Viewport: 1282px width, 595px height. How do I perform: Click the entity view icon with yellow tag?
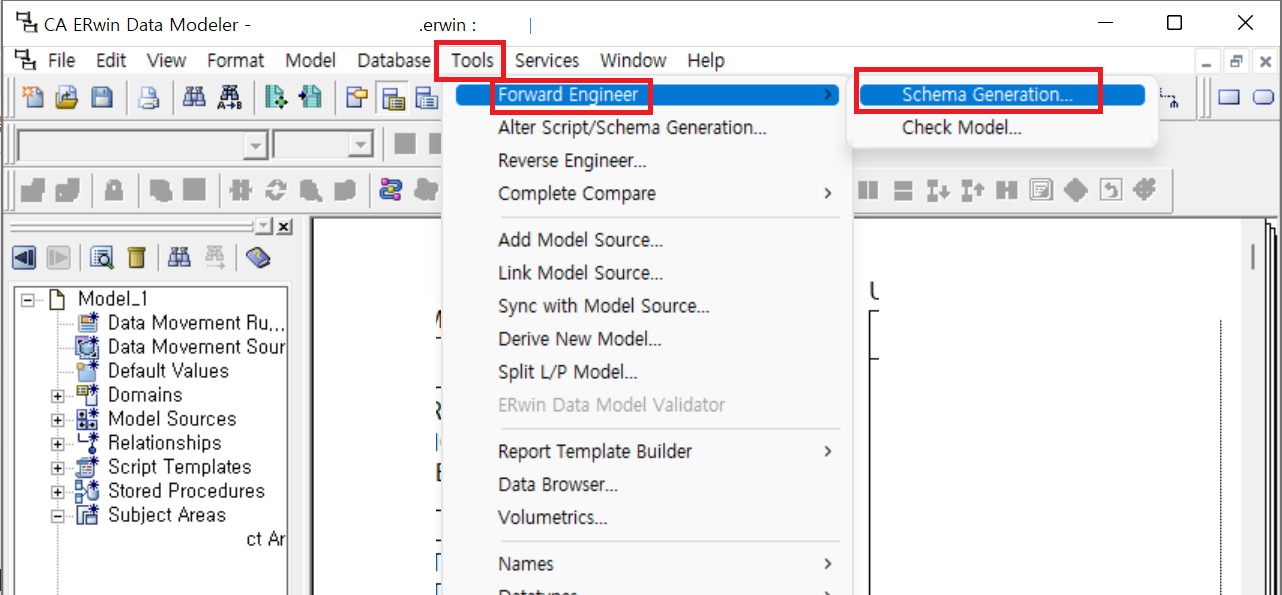point(356,97)
